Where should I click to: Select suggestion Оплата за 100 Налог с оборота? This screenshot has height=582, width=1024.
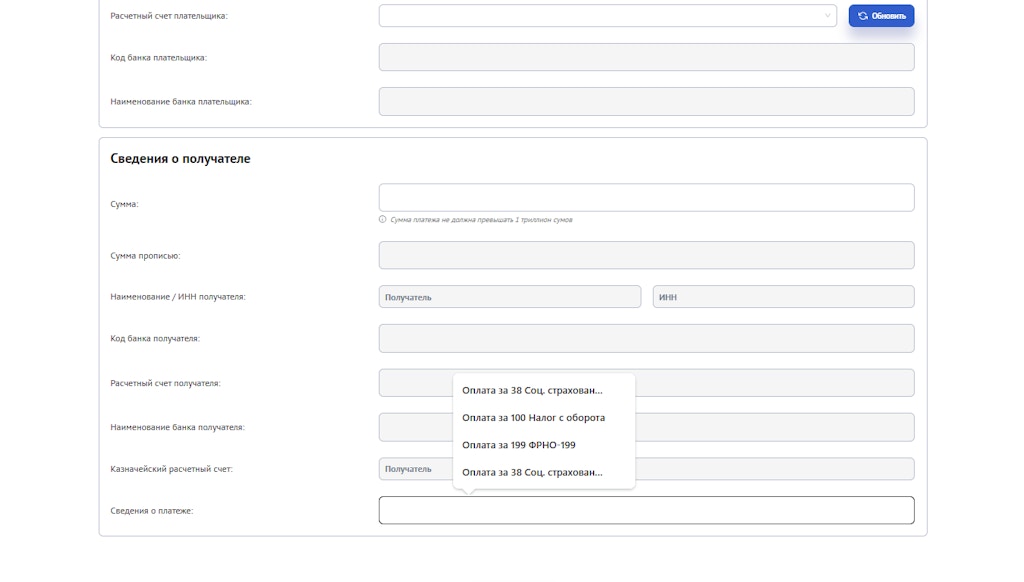tap(533, 417)
